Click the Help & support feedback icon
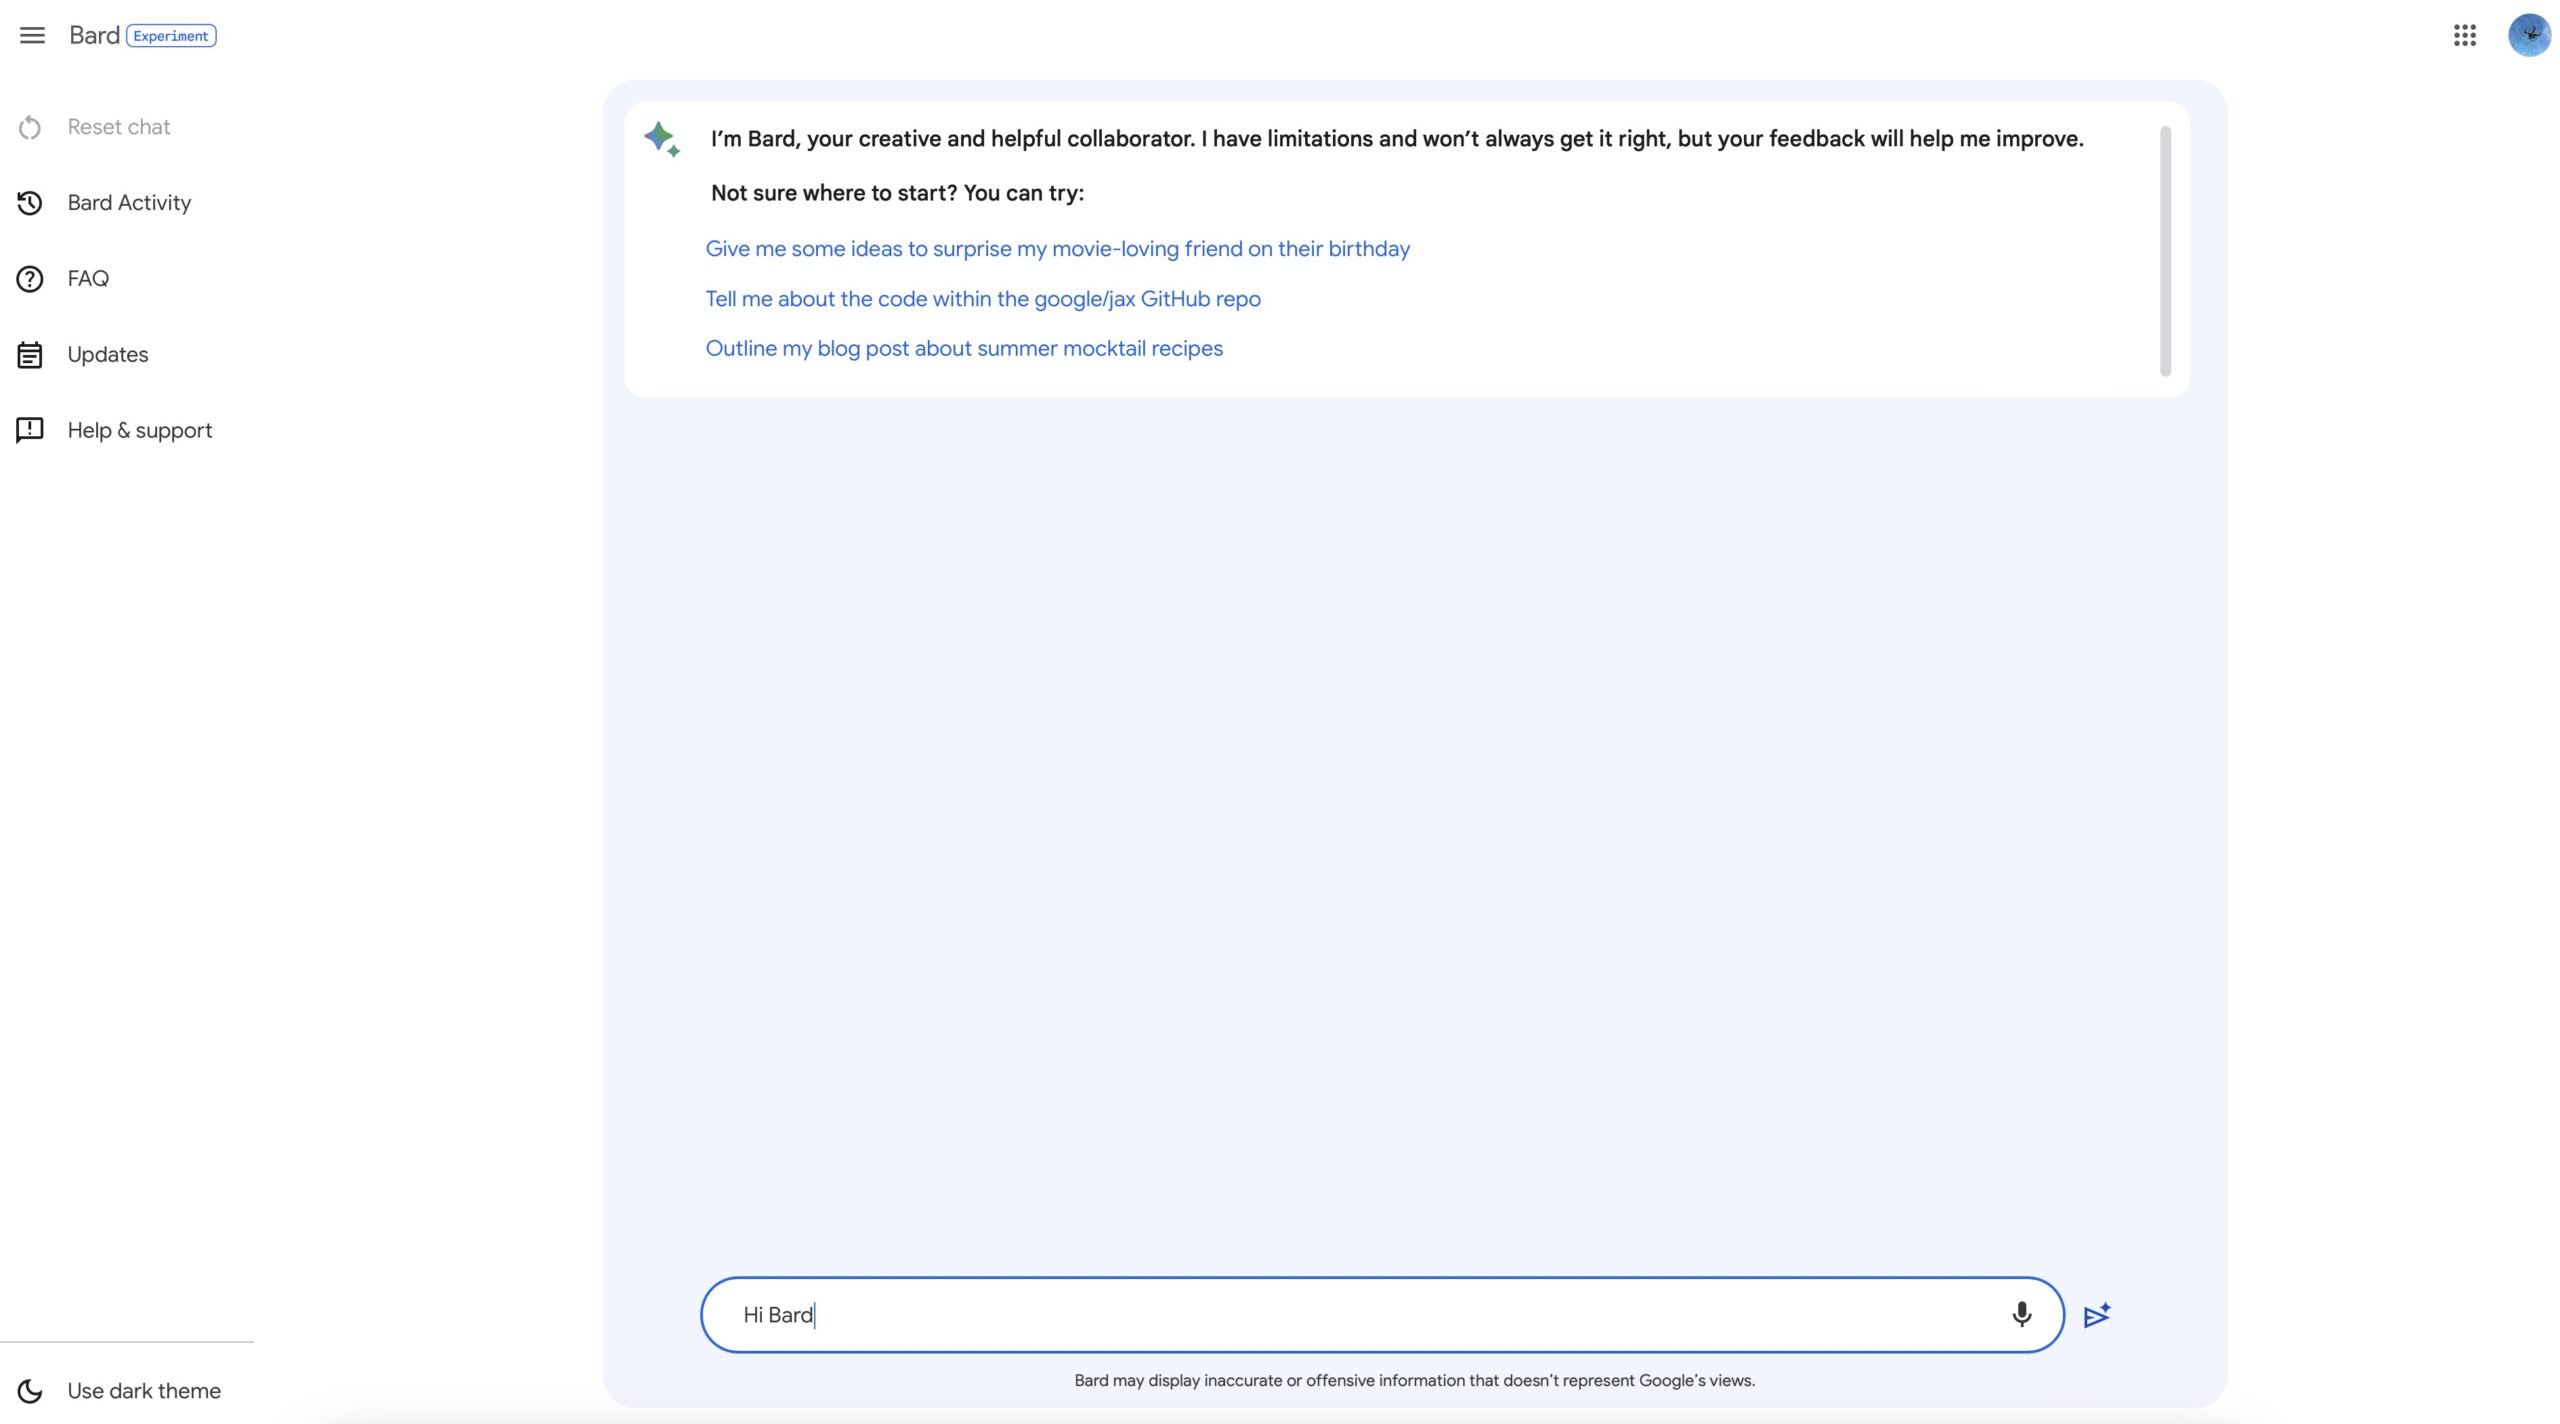2560x1424 pixels. coord(30,431)
